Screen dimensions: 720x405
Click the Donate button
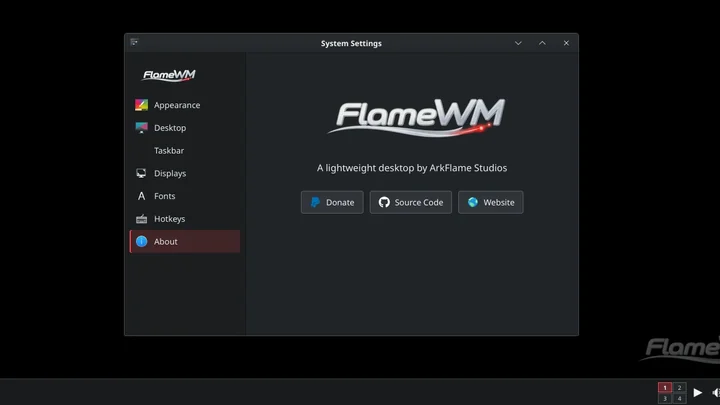332,202
